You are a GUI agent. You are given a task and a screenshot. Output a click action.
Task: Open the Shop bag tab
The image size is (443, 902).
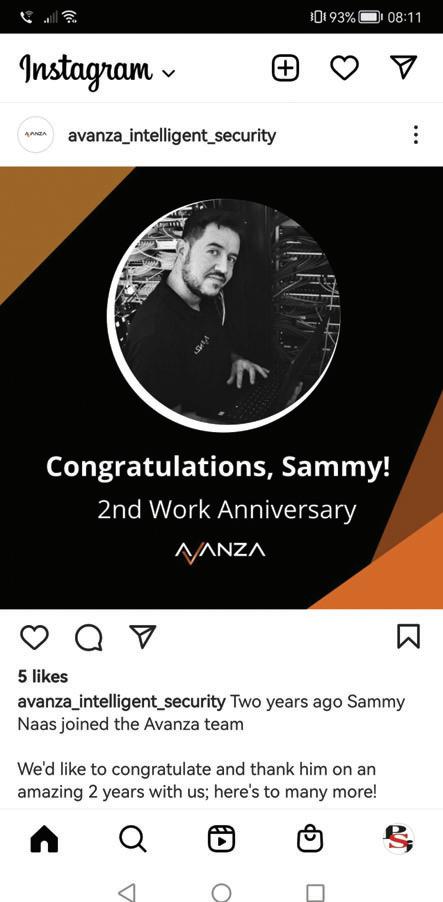[310, 839]
